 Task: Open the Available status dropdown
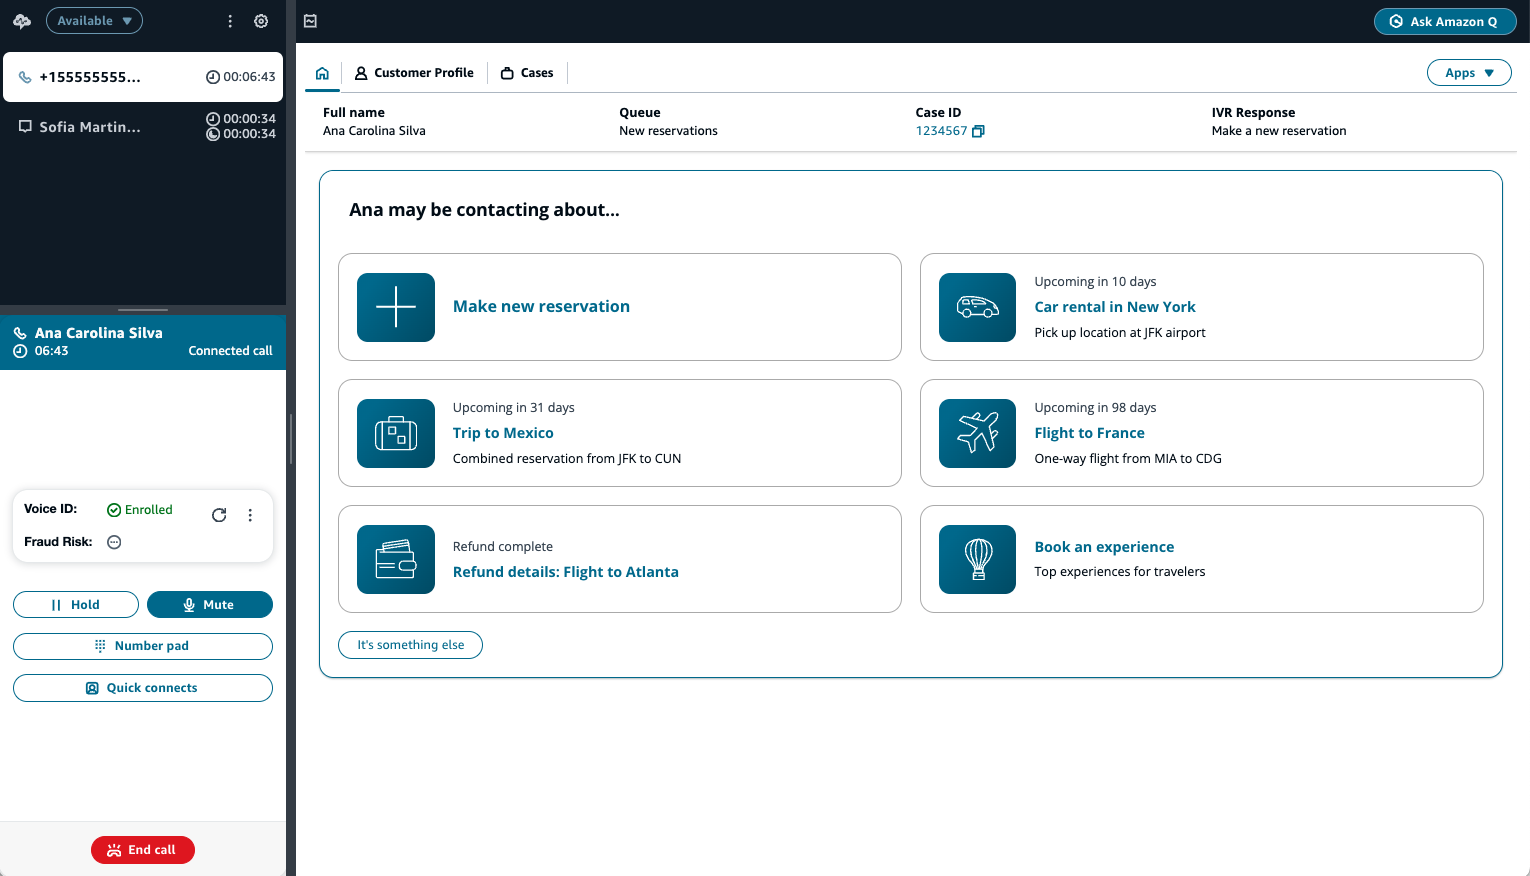pos(94,20)
